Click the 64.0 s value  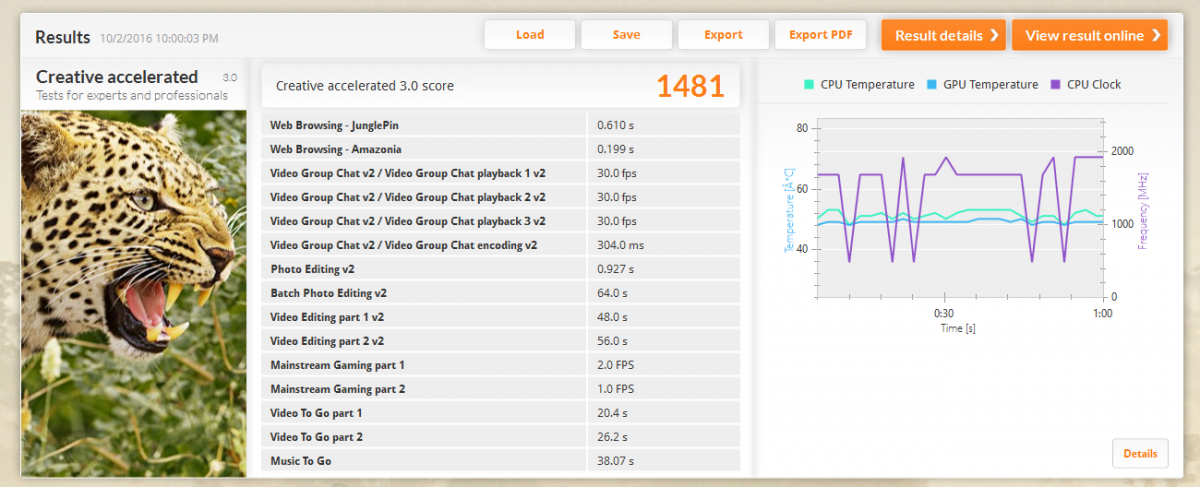611,293
